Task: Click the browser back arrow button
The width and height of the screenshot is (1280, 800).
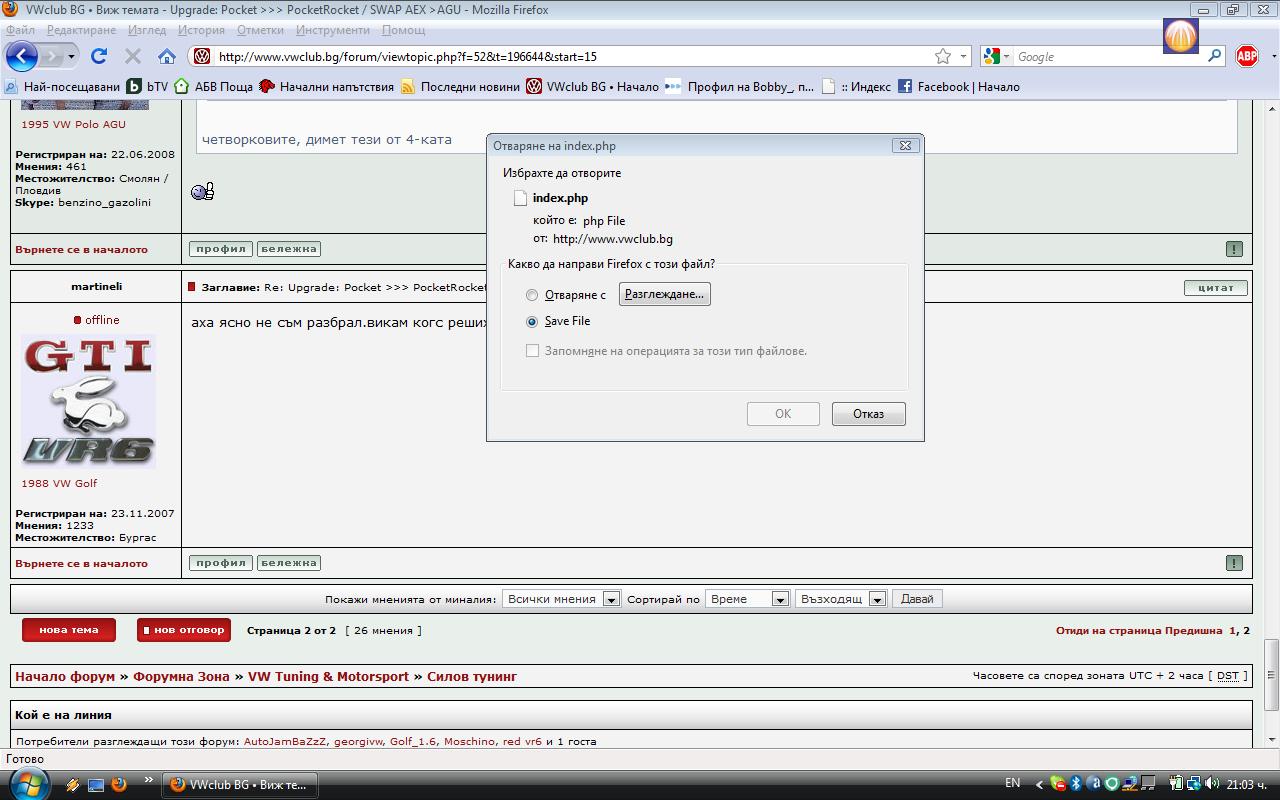Action: [x=22, y=56]
